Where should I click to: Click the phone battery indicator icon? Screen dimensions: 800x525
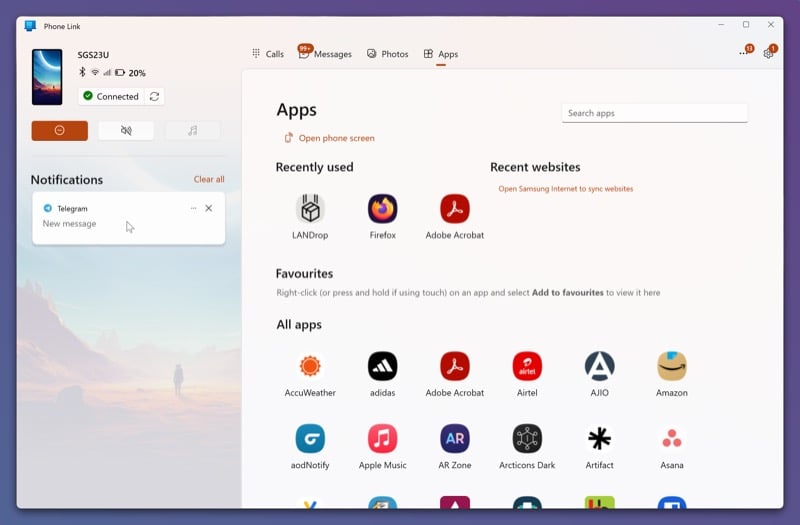pos(120,72)
